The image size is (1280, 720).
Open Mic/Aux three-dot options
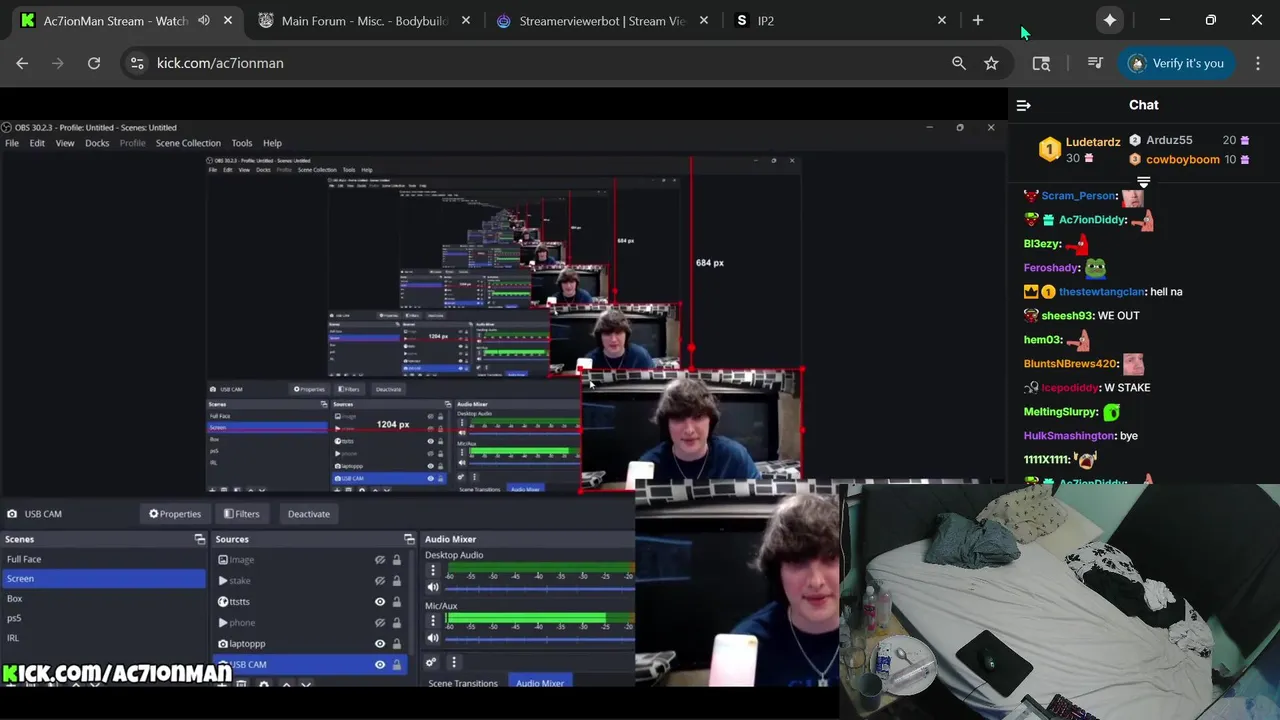coord(433,621)
